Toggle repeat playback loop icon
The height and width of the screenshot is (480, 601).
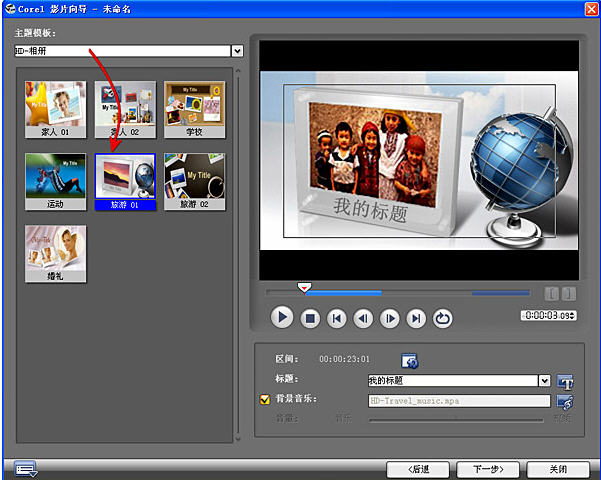point(442,318)
